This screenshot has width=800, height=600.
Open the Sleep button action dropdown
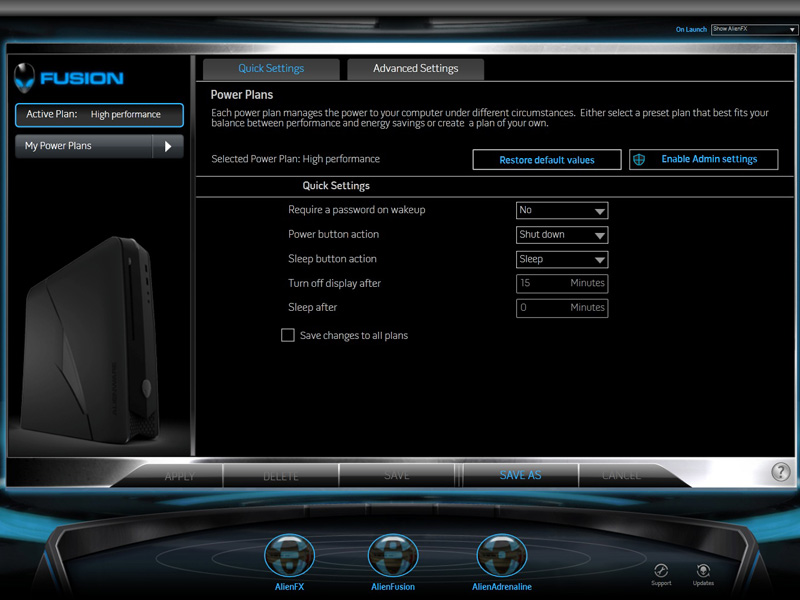tap(562, 259)
